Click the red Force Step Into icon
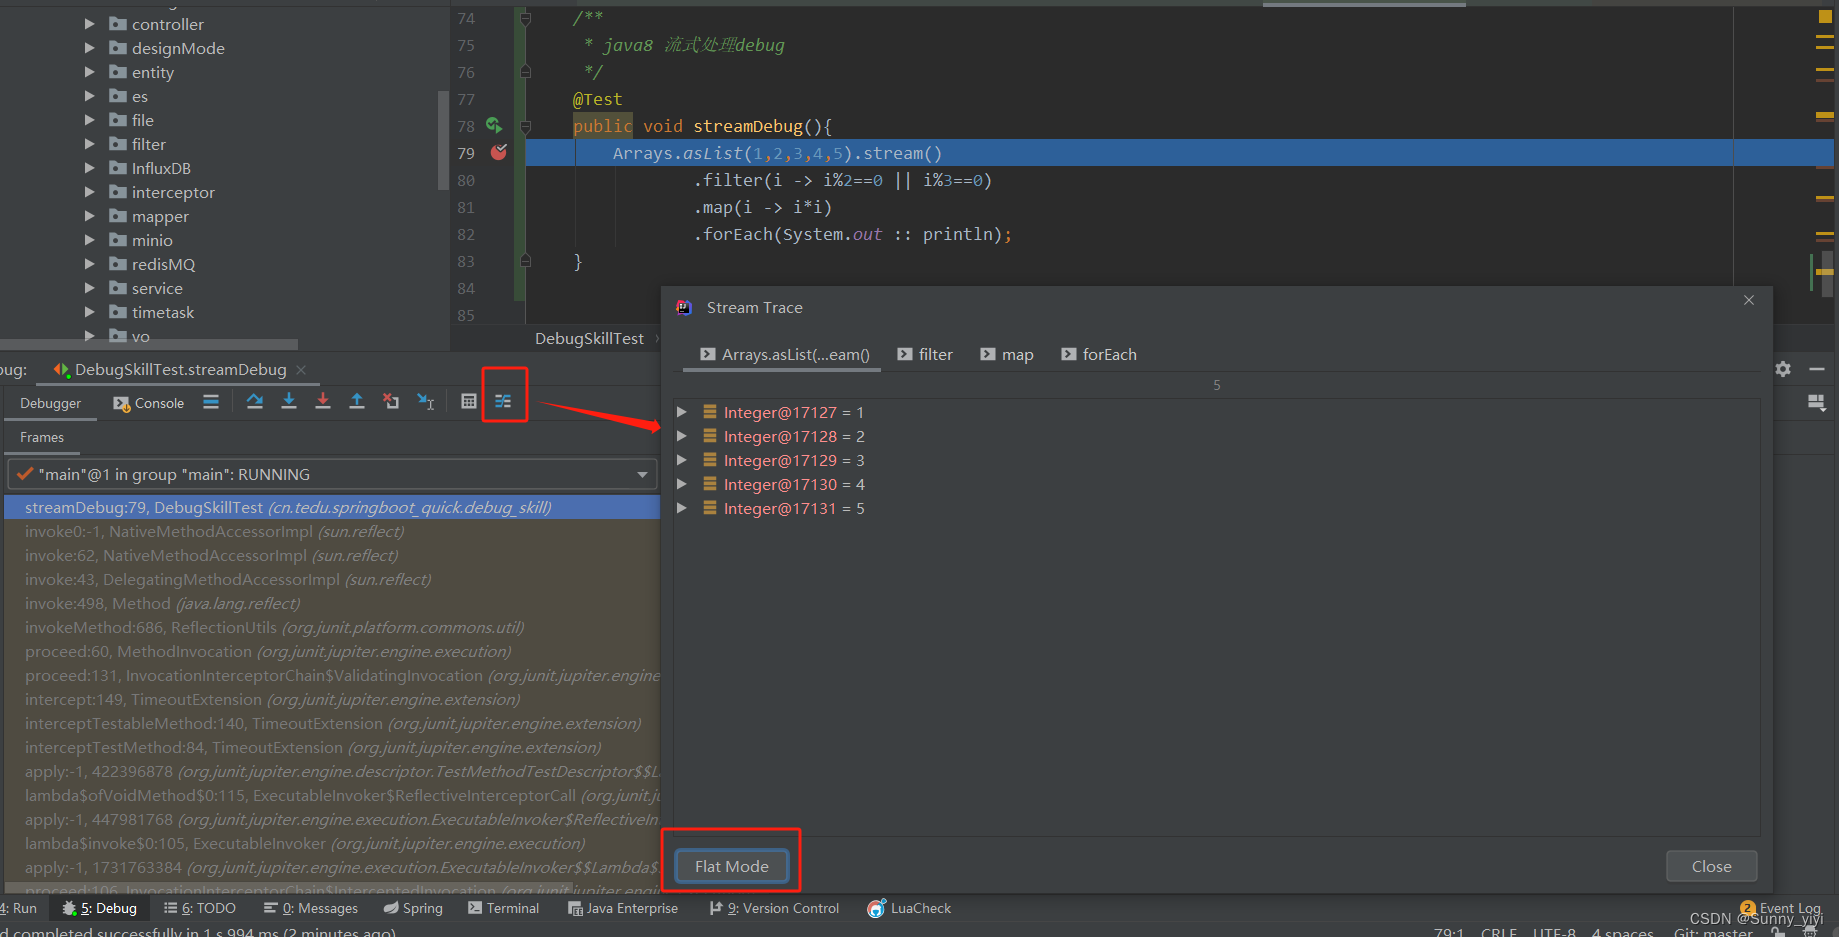Screen dimensions: 1839x937 point(323,401)
